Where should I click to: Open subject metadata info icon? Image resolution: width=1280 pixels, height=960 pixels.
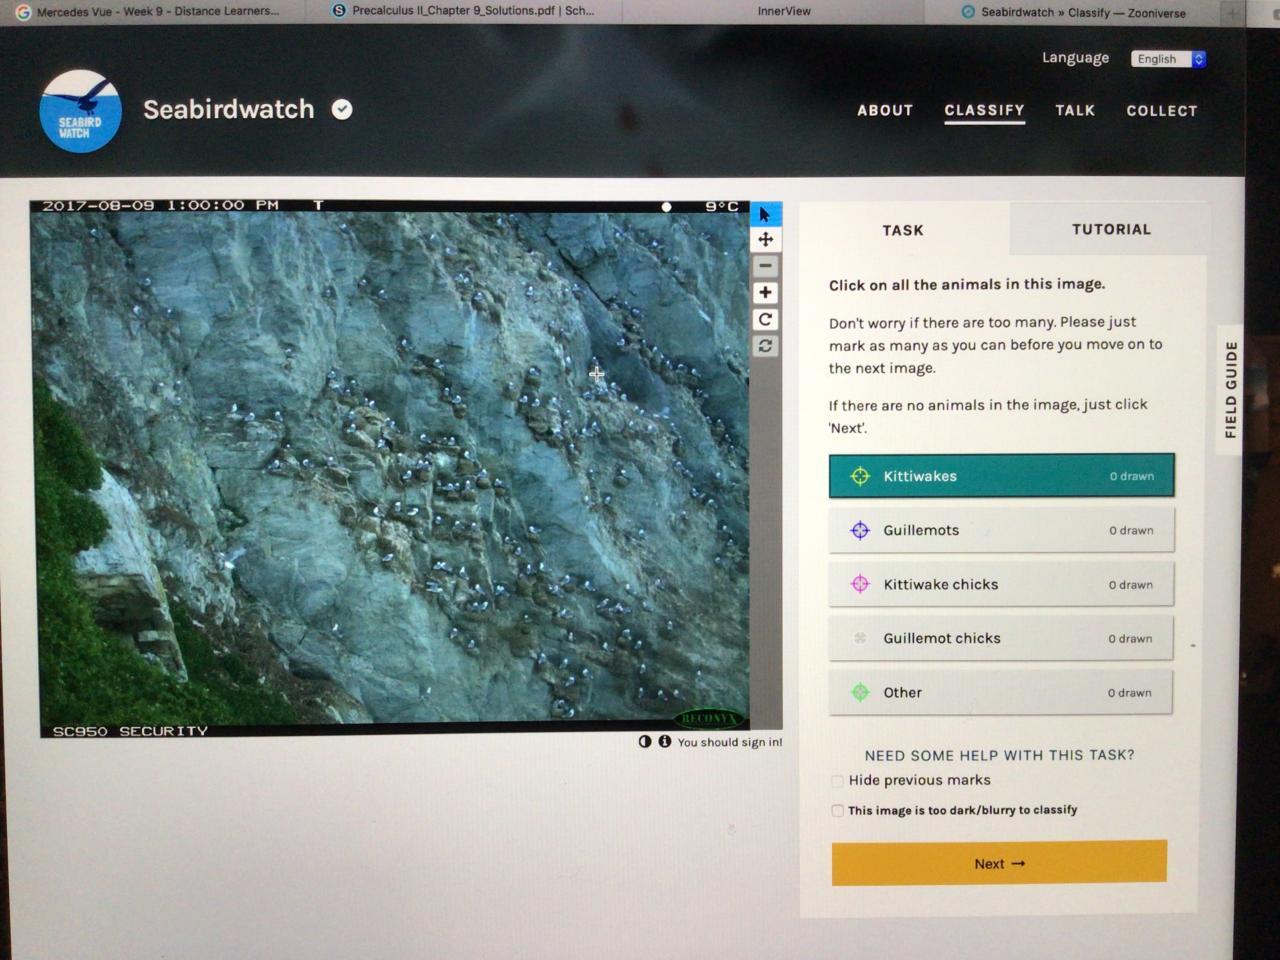pyautogui.click(x=664, y=742)
